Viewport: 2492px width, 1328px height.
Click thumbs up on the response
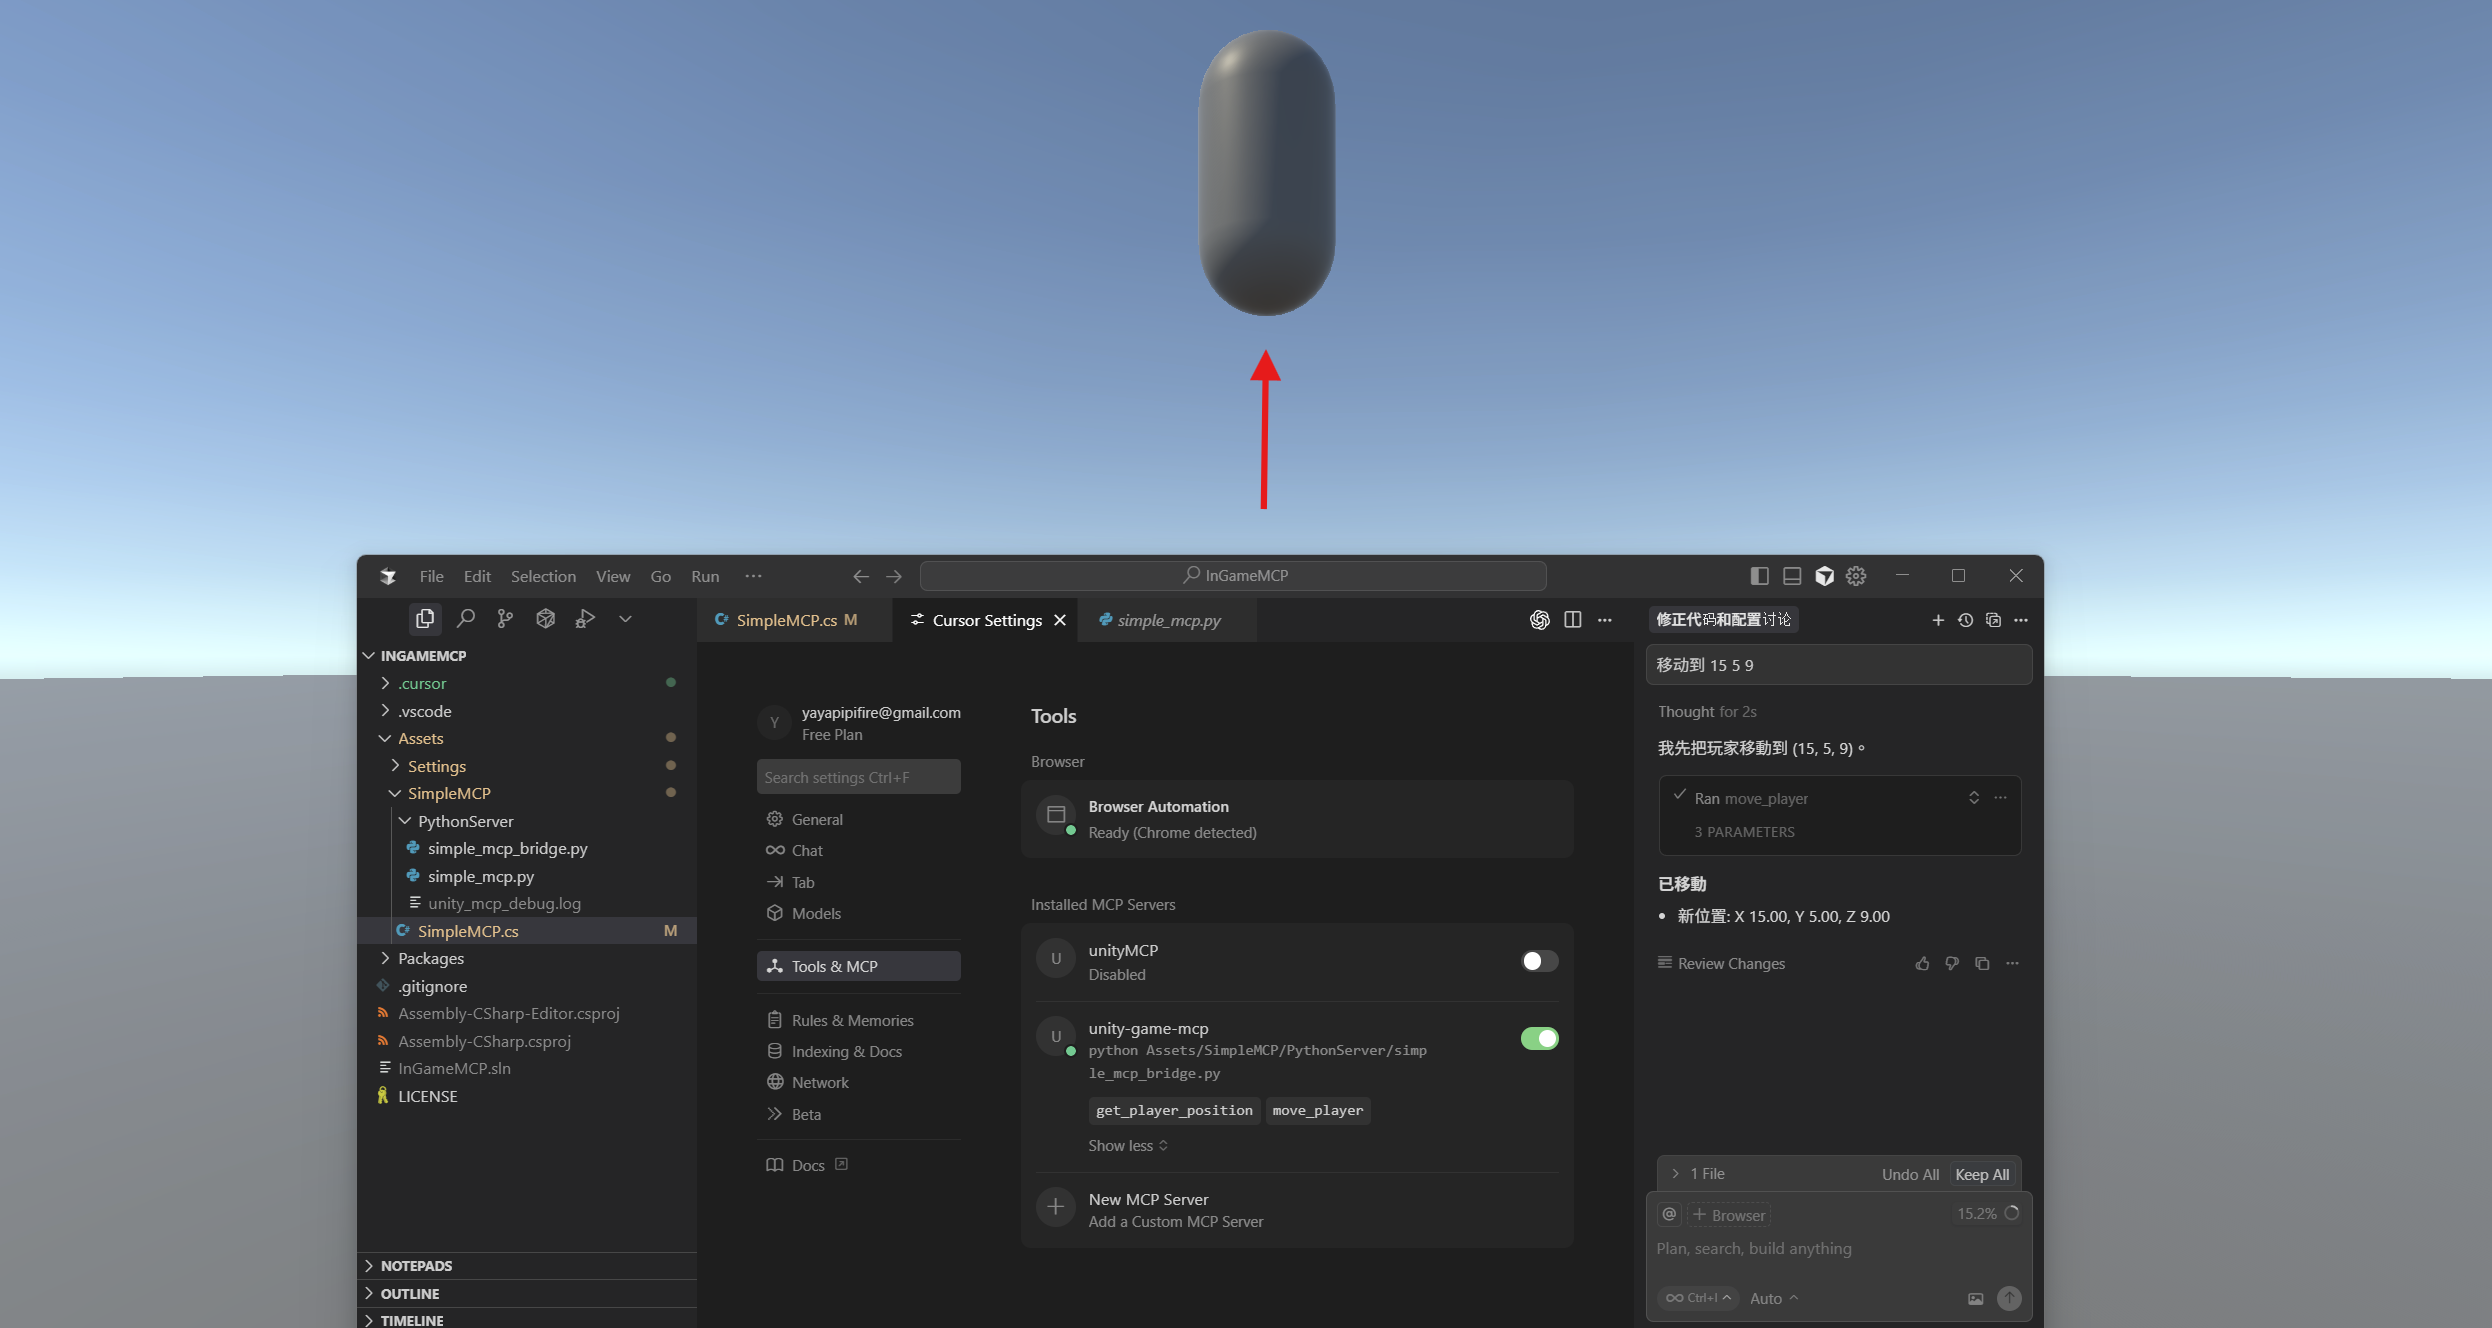pyautogui.click(x=1922, y=963)
